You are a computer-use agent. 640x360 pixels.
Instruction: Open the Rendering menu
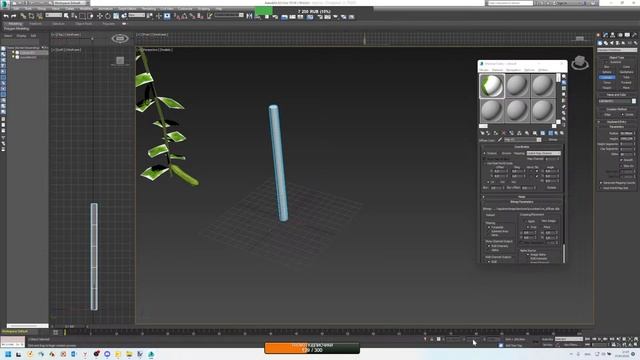(x=149, y=9)
